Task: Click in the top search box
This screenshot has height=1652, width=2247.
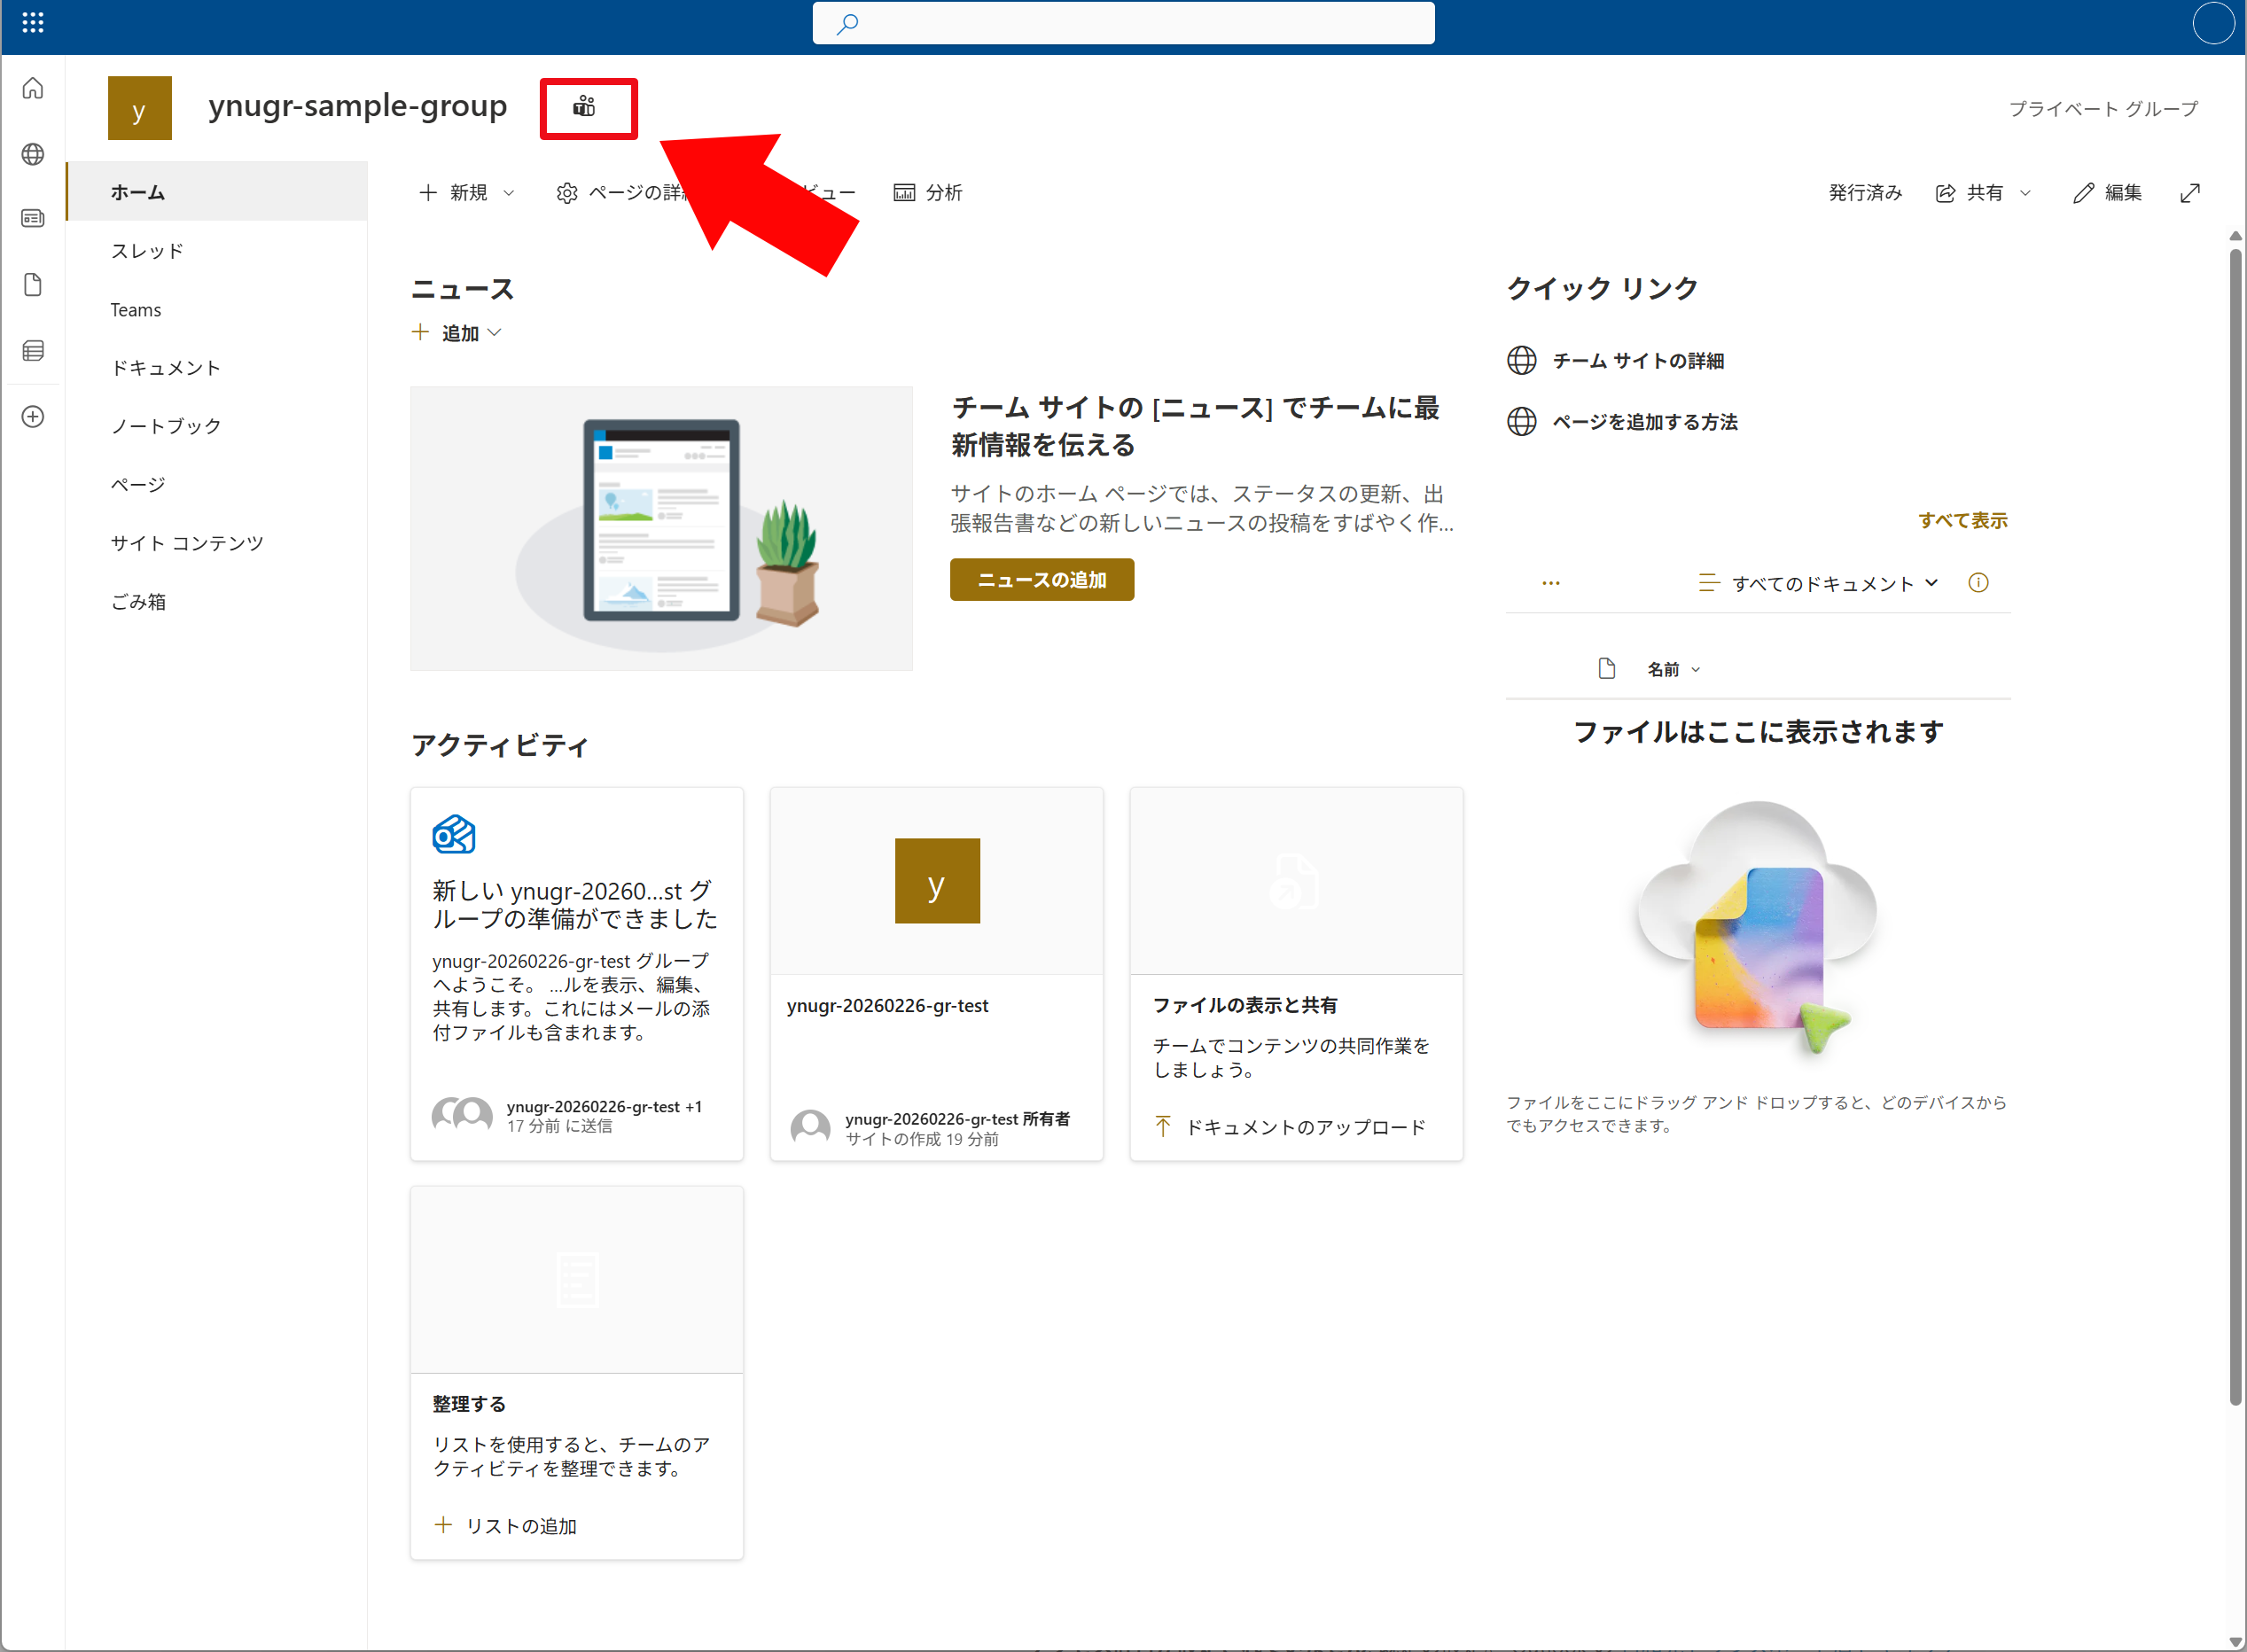Action: coord(1122,23)
